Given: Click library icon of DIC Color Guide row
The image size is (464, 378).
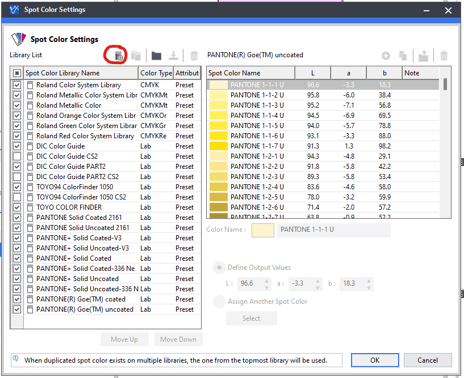Looking at the screenshot, I should click(30, 146).
